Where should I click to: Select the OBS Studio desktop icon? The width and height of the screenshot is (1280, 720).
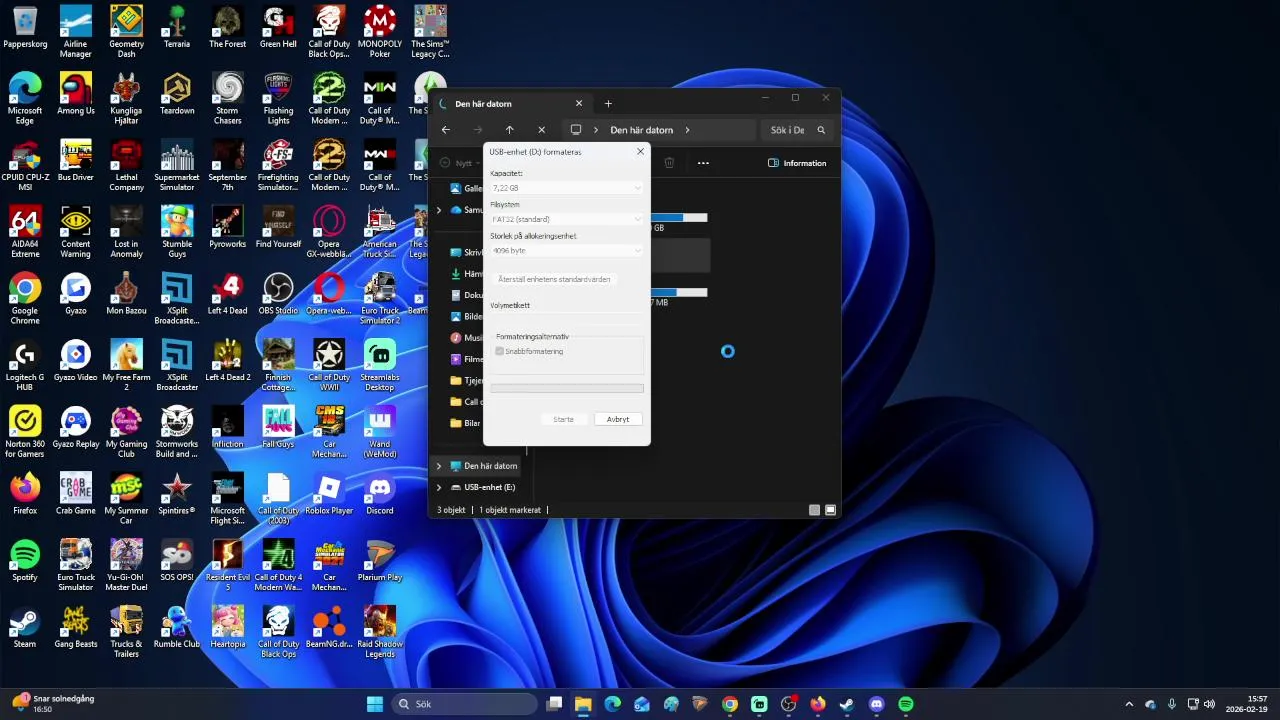pyautogui.click(x=278, y=294)
